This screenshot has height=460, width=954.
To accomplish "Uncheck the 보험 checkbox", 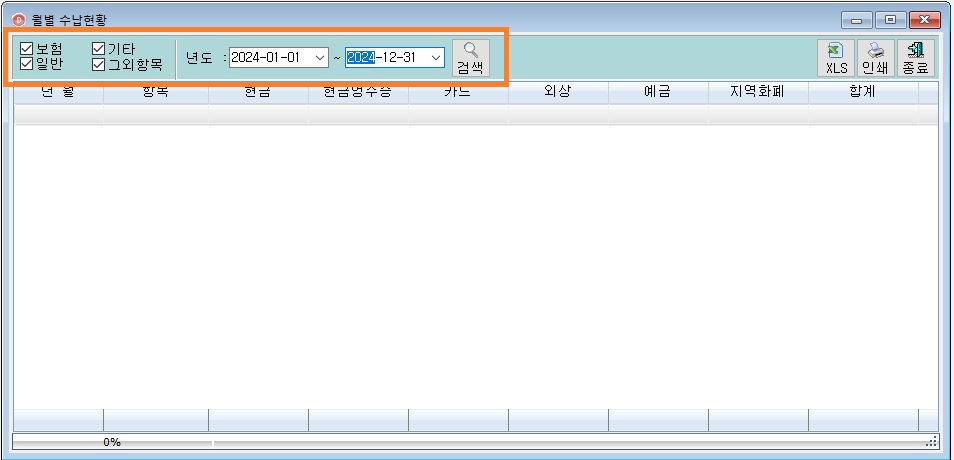I will click(26, 49).
